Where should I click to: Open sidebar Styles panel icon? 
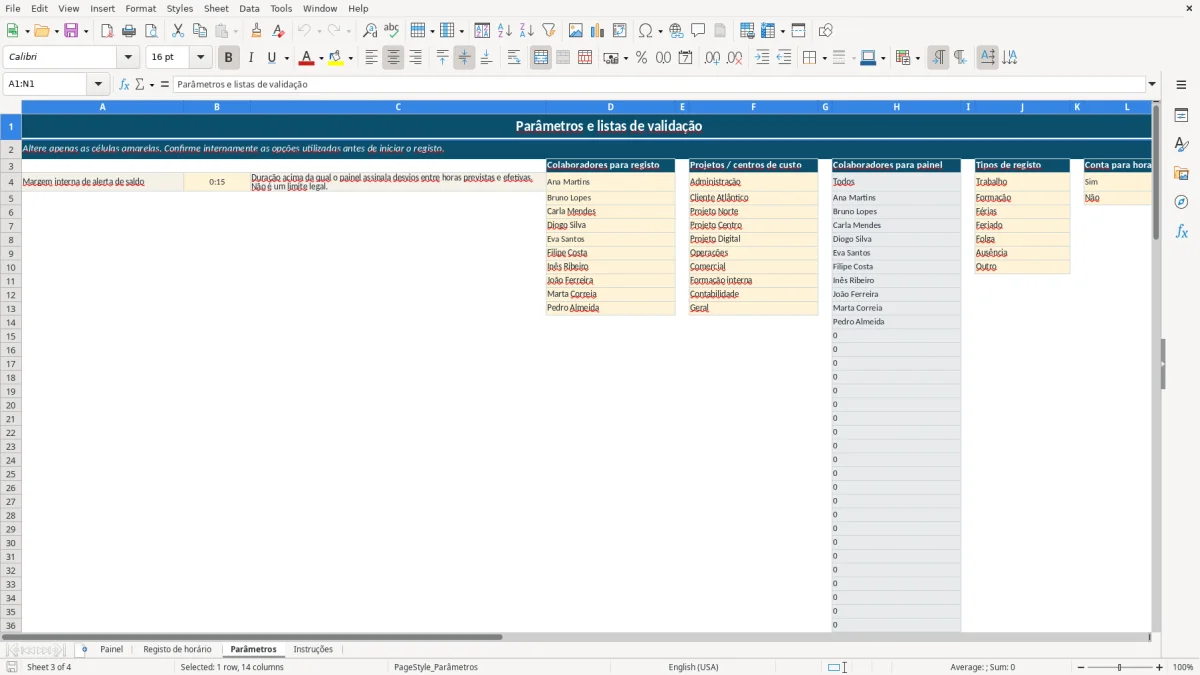click(1181, 144)
